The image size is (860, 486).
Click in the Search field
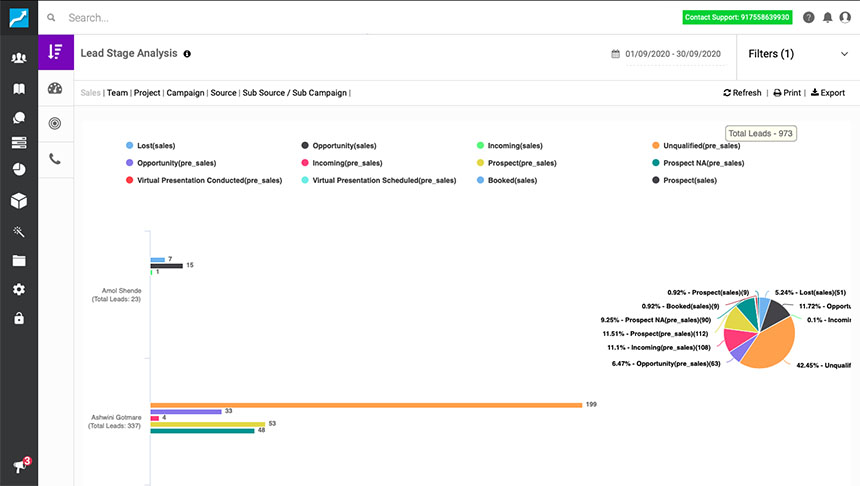(x=300, y=17)
